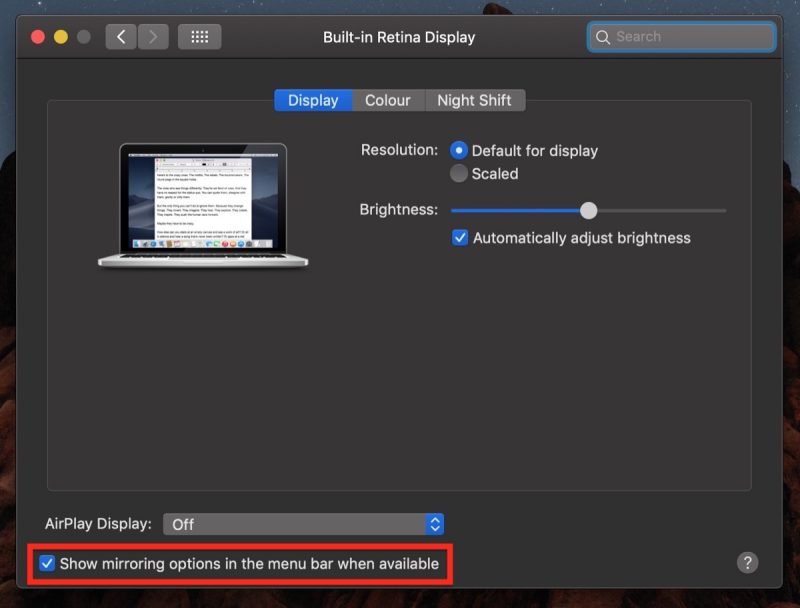Click the AirPlay Display dropdown arrows icon
This screenshot has height=608, width=800.
(x=434, y=523)
